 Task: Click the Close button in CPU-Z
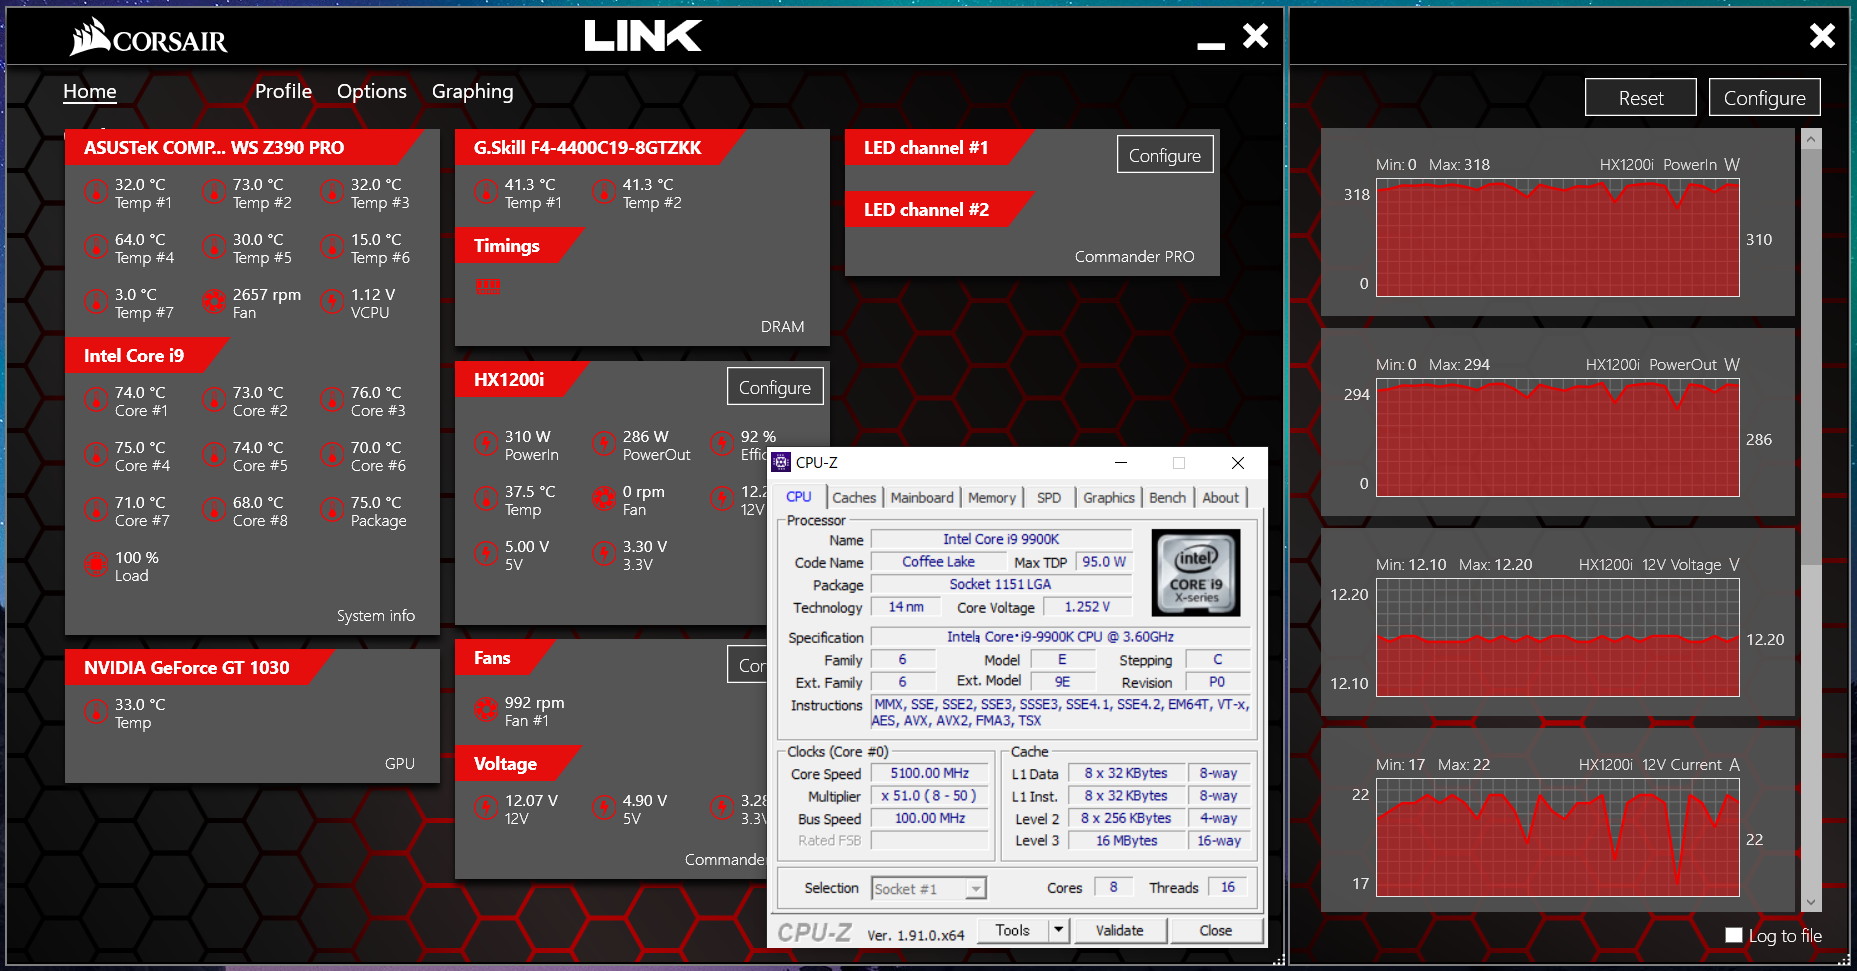coord(1215,930)
